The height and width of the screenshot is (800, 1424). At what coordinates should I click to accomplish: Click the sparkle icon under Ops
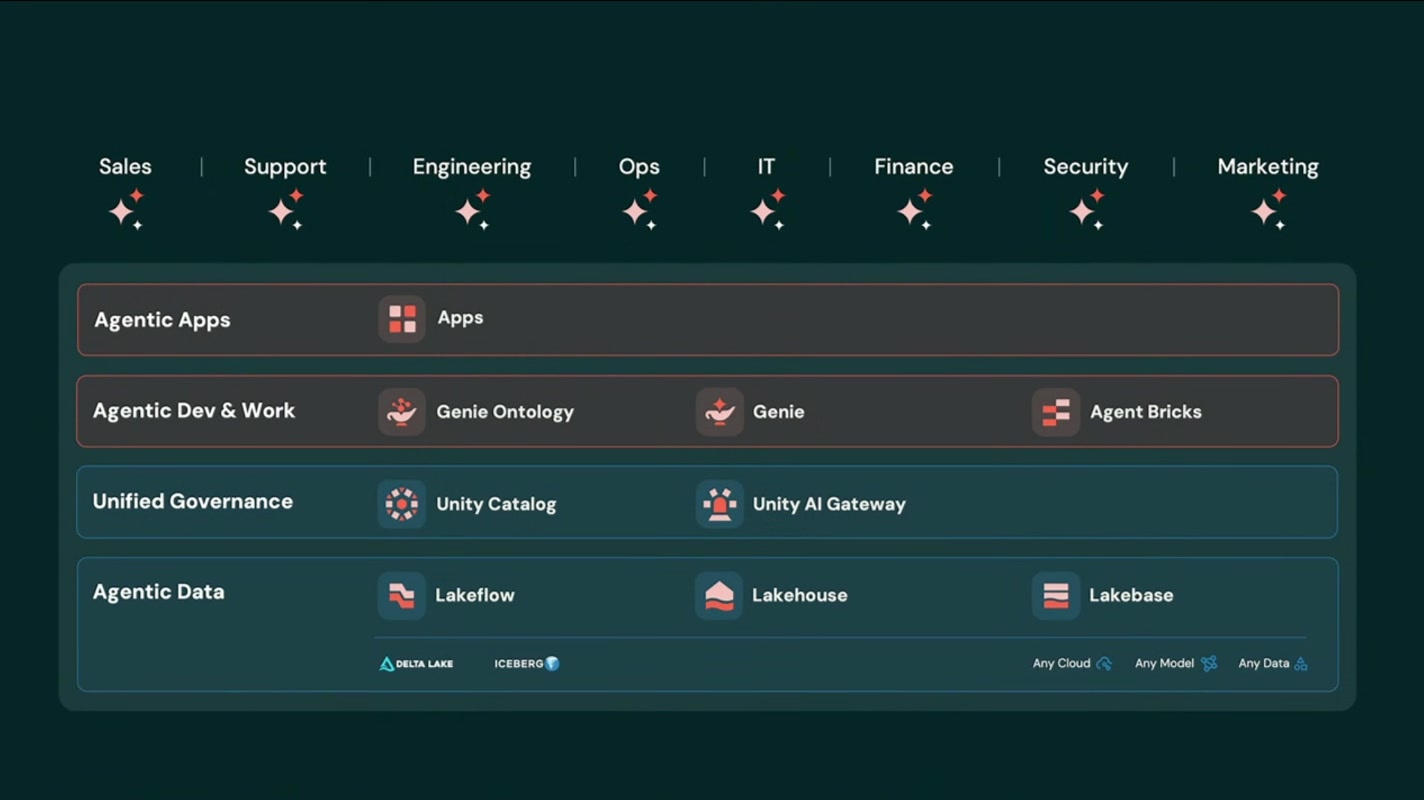pos(640,209)
